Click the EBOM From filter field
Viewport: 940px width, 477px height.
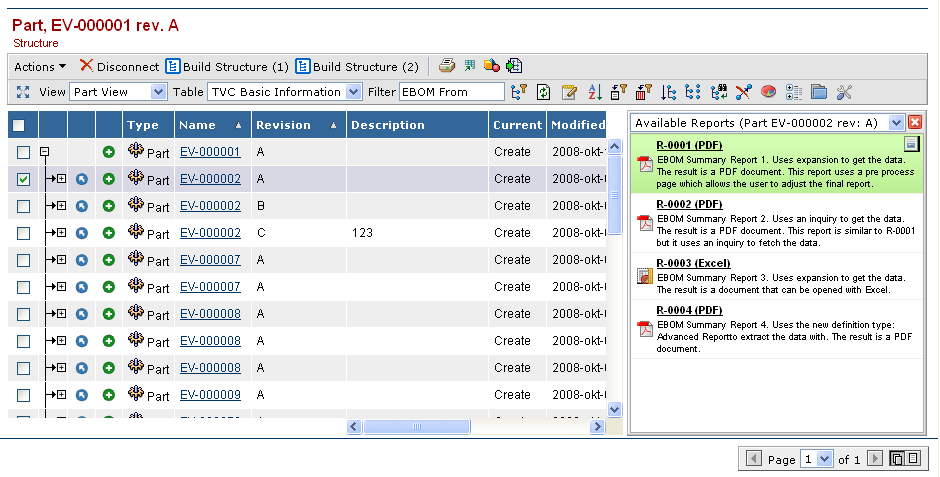451,92
